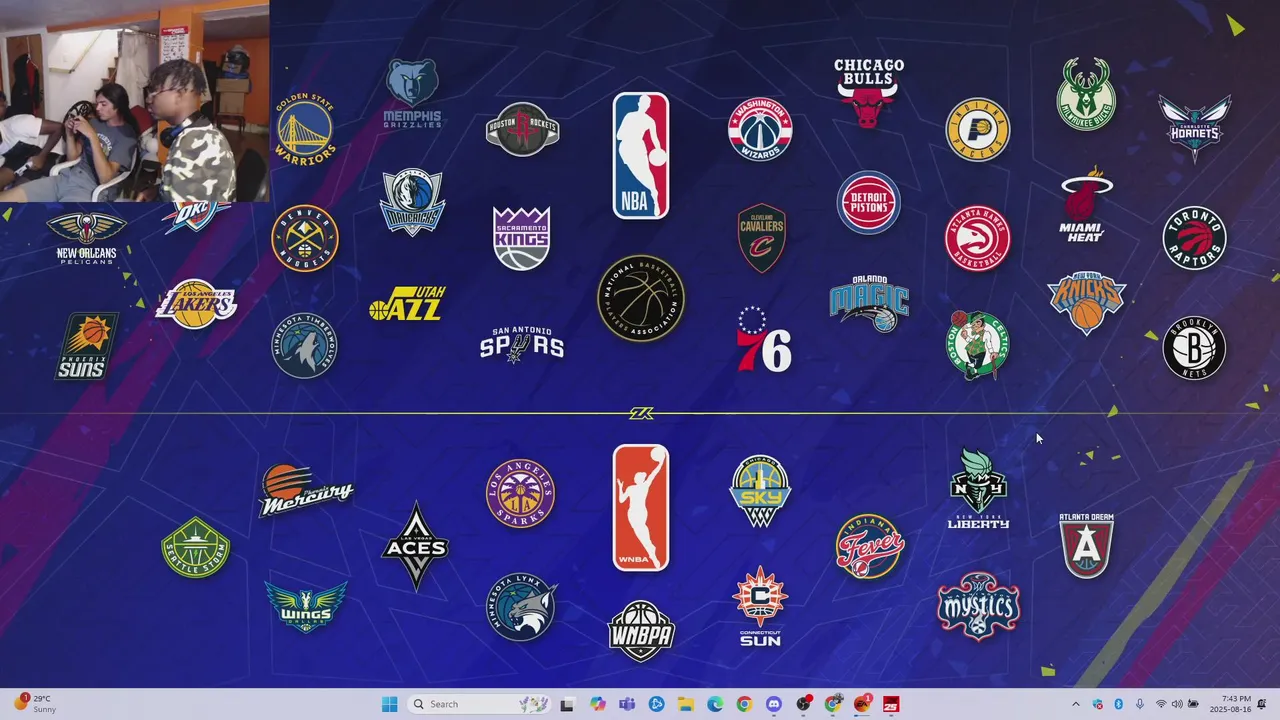Click the Dallas Mavericks logo
The width and height of the screenshot is (1280, 720).
click(412, 202)
